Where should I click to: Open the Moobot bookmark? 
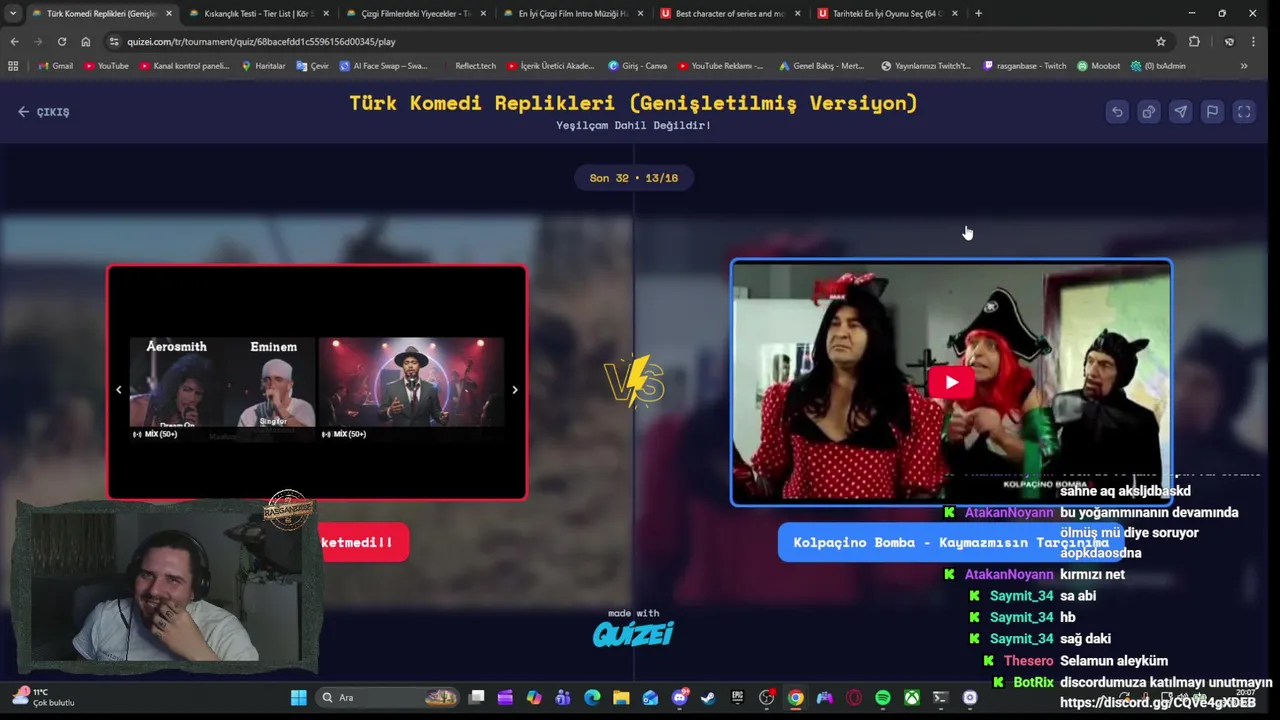click(1098, 66)
